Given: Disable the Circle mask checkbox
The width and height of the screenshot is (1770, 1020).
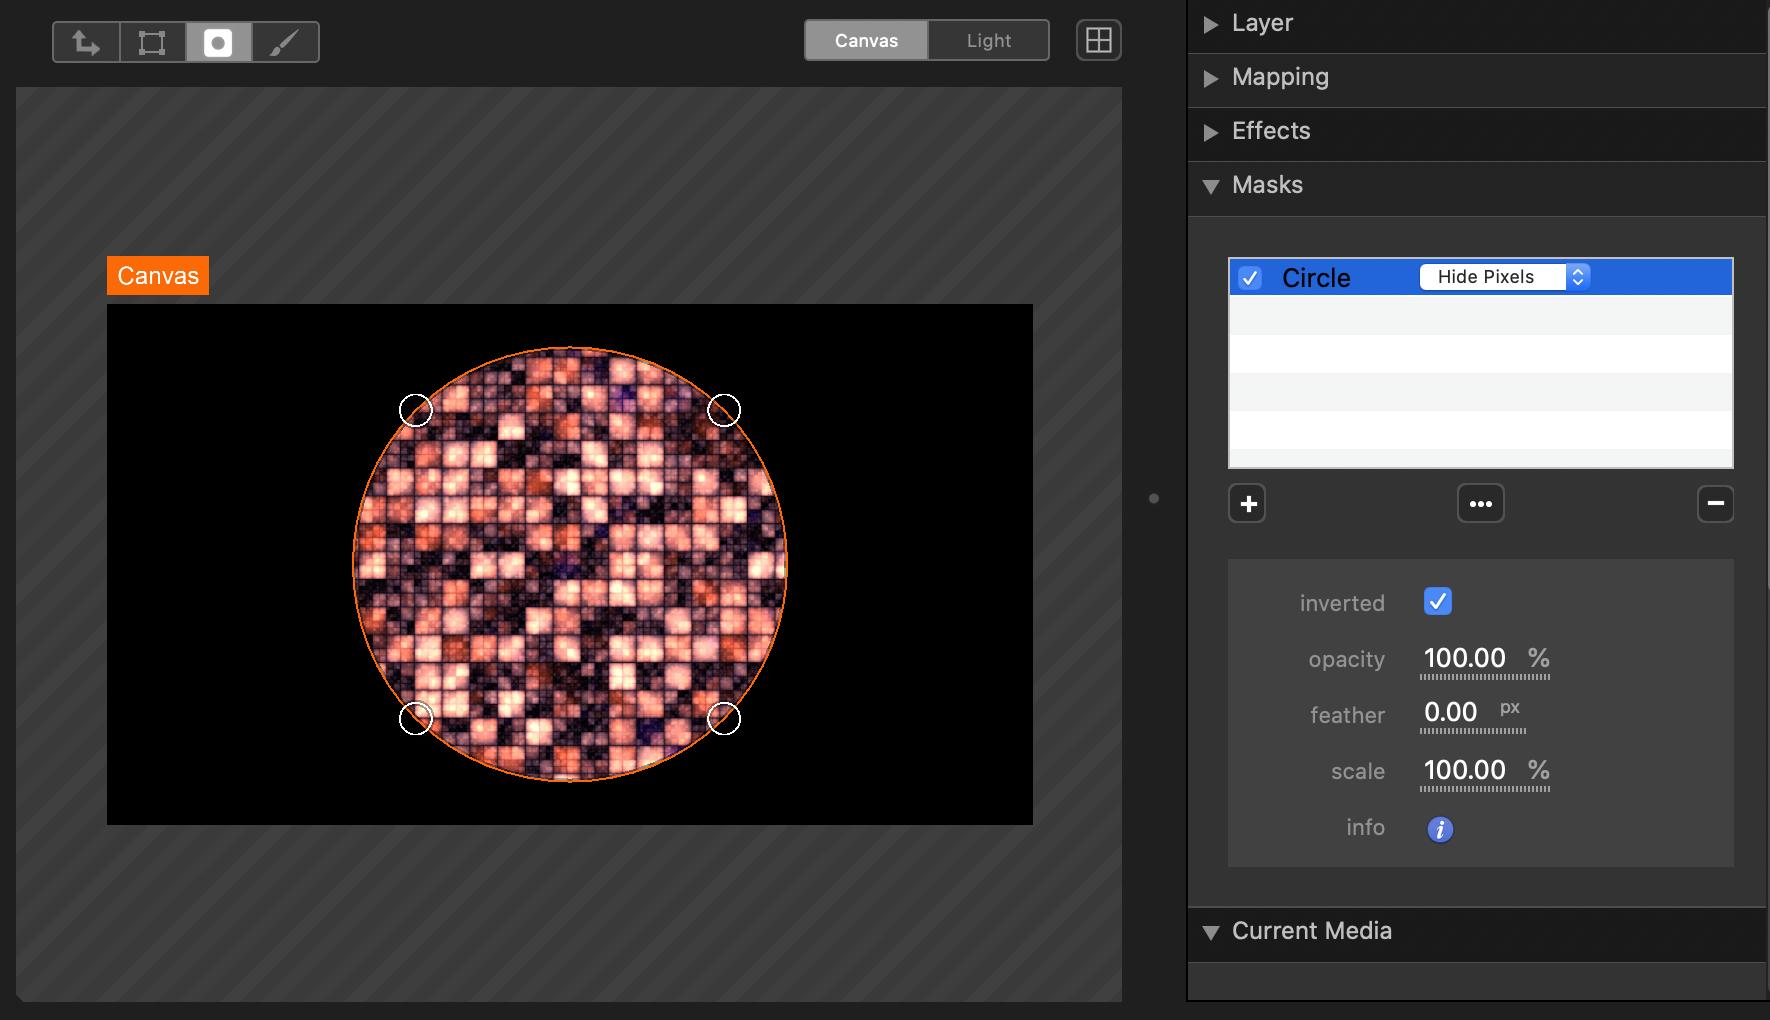Looking at the screenshot, I should [x=1250, y=278].
